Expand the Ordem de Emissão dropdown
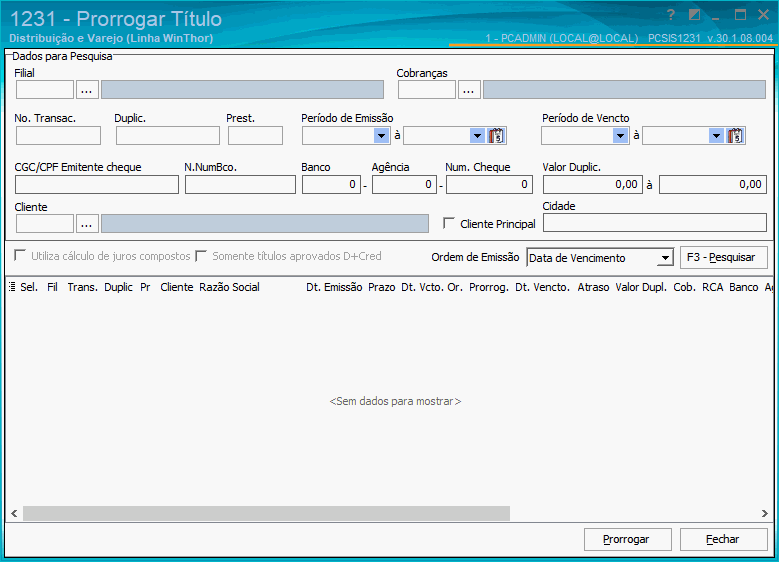This screenshot has width=779, height=562. [x=665, y=258]
